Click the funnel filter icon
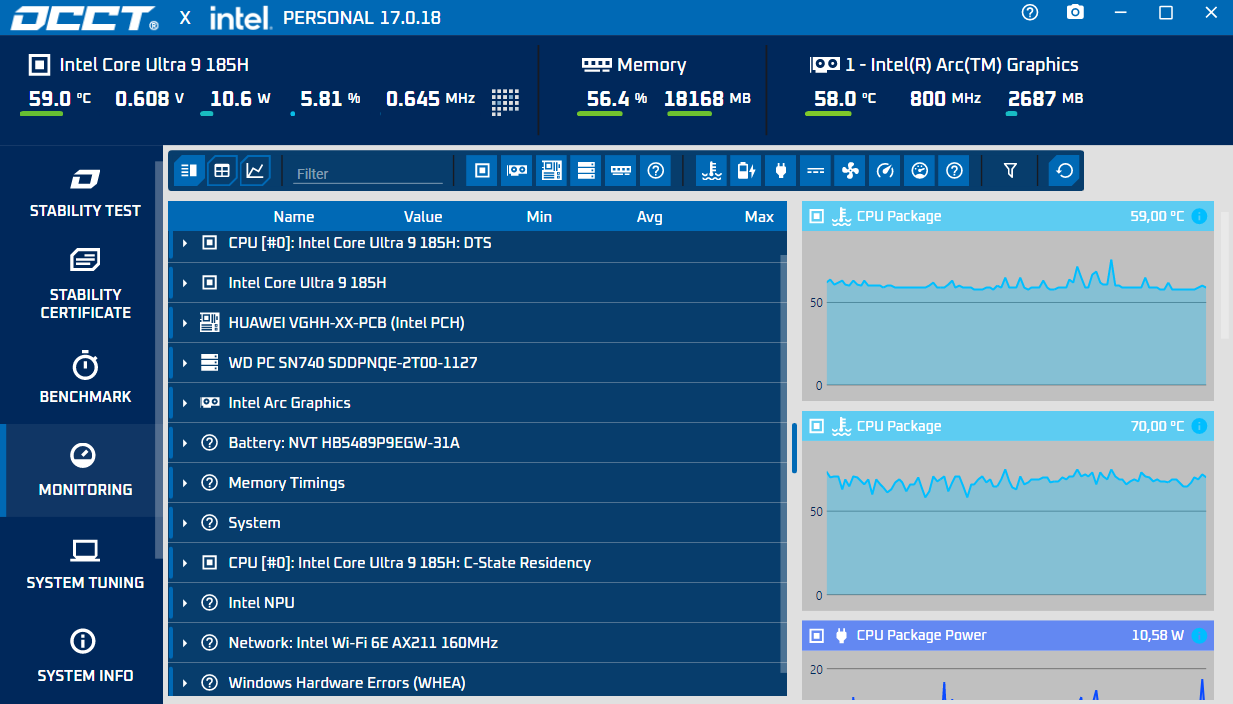Image resolution: width=1233 pixels, height=704 pixels. point(1010,171)
